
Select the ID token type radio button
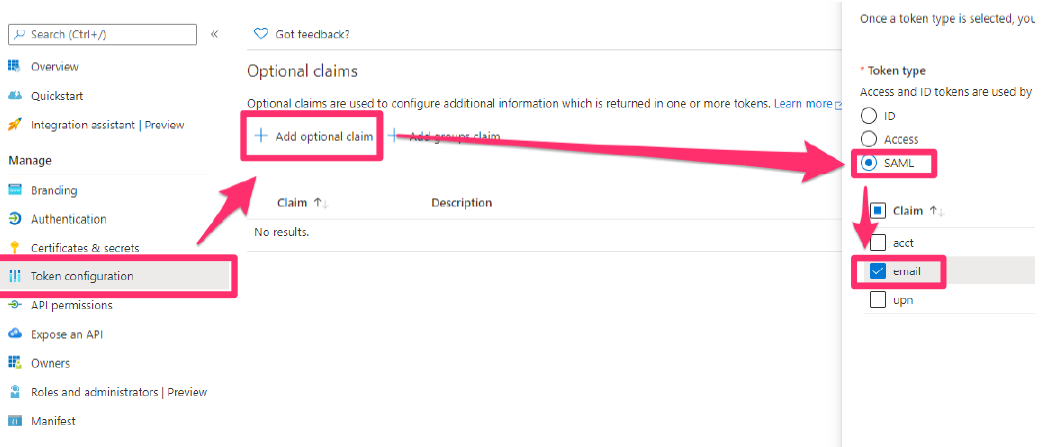[x=869, y=115]
